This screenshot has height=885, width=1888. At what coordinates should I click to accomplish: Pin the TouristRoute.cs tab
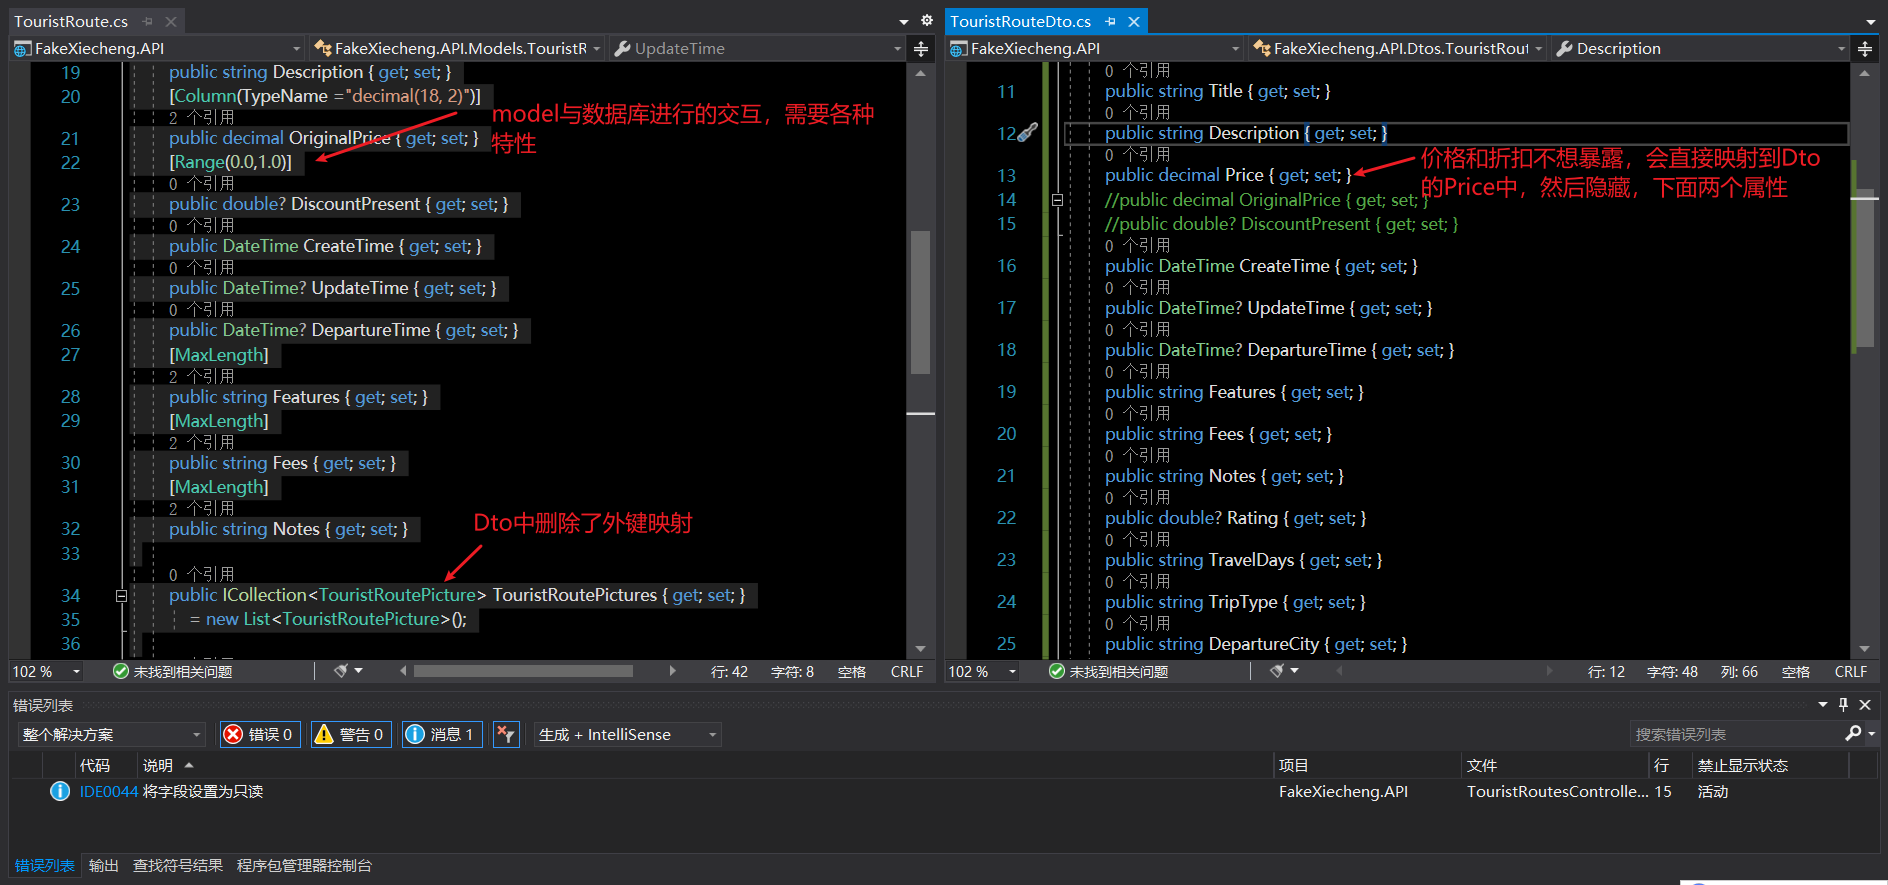coord(147,21)
